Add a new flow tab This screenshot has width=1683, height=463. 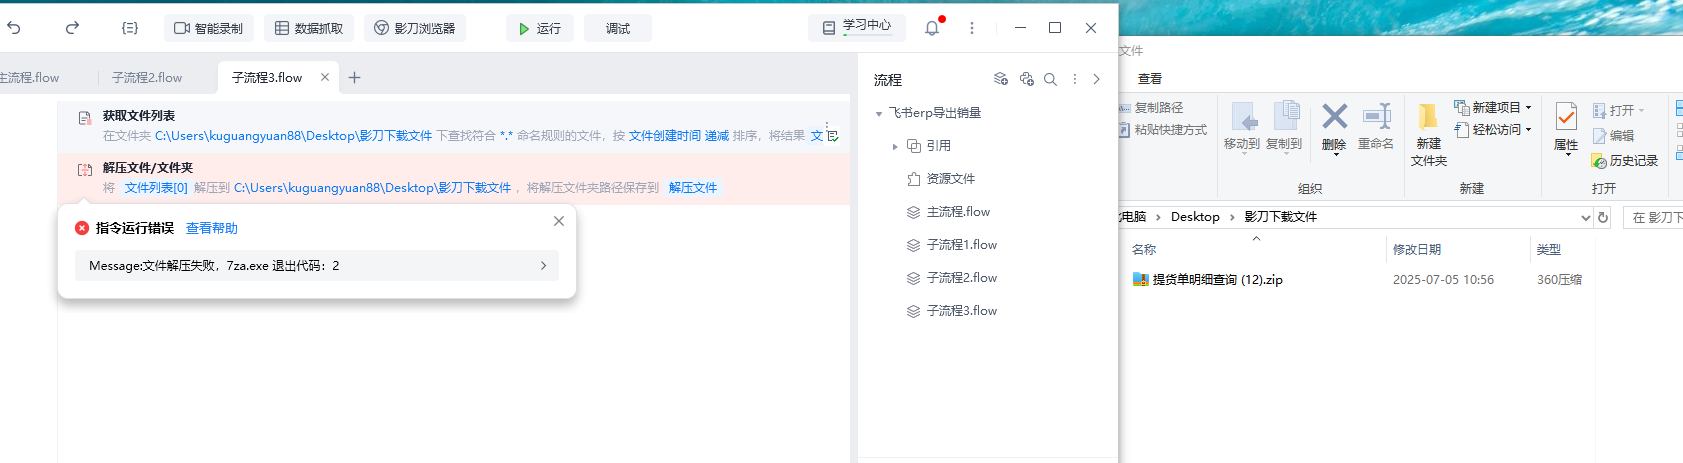click(354, 77)
